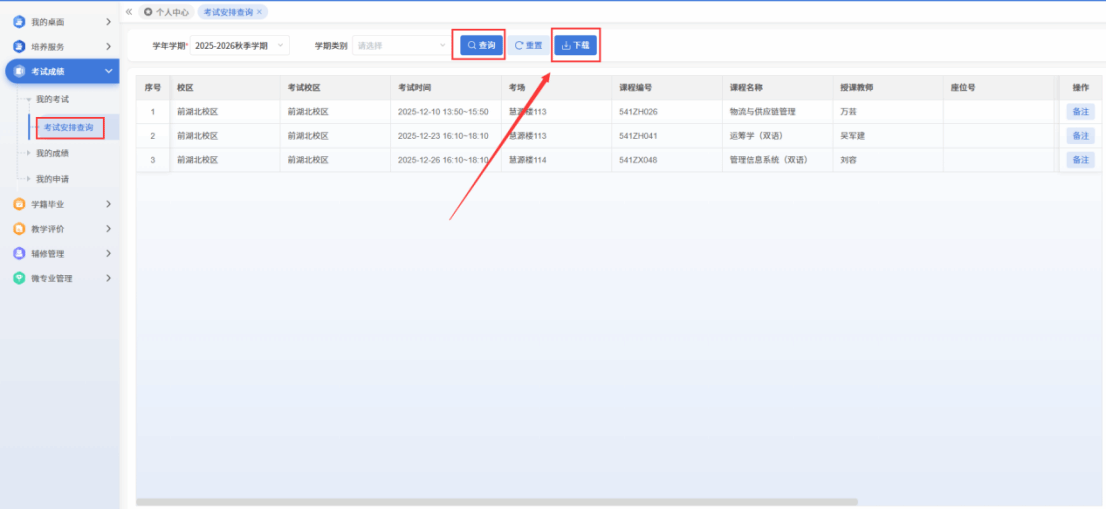Open the 学期类别 dropdown
Viewport: 1106px width, 510px height.
[401, 45]
